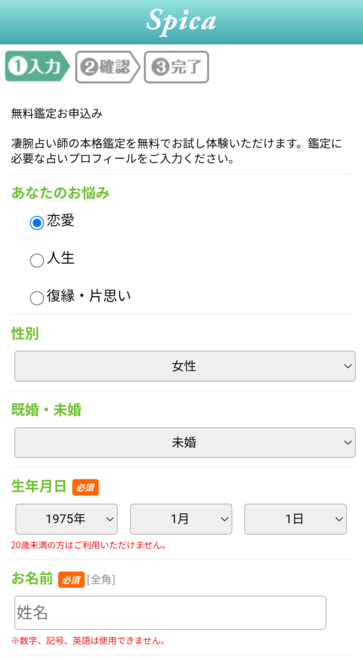Click the 人生 option label text

pos(61,258)
